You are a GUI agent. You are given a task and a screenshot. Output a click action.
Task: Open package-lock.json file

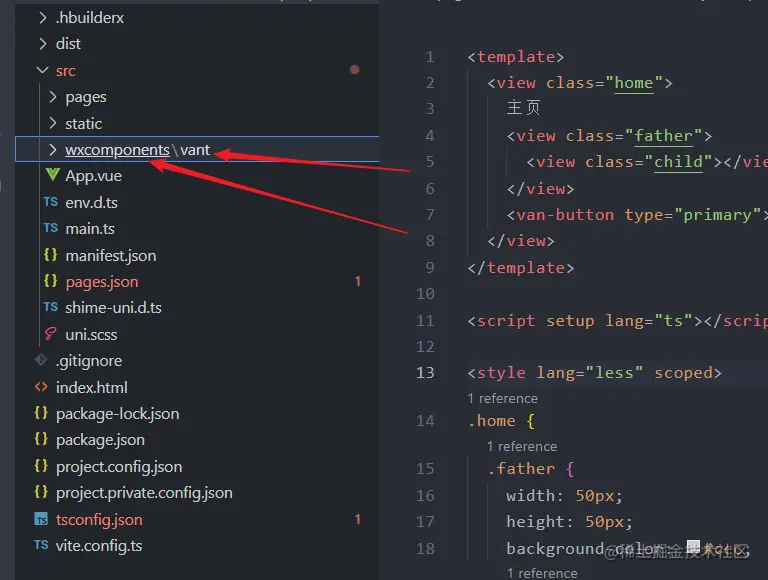coord(118,414)
